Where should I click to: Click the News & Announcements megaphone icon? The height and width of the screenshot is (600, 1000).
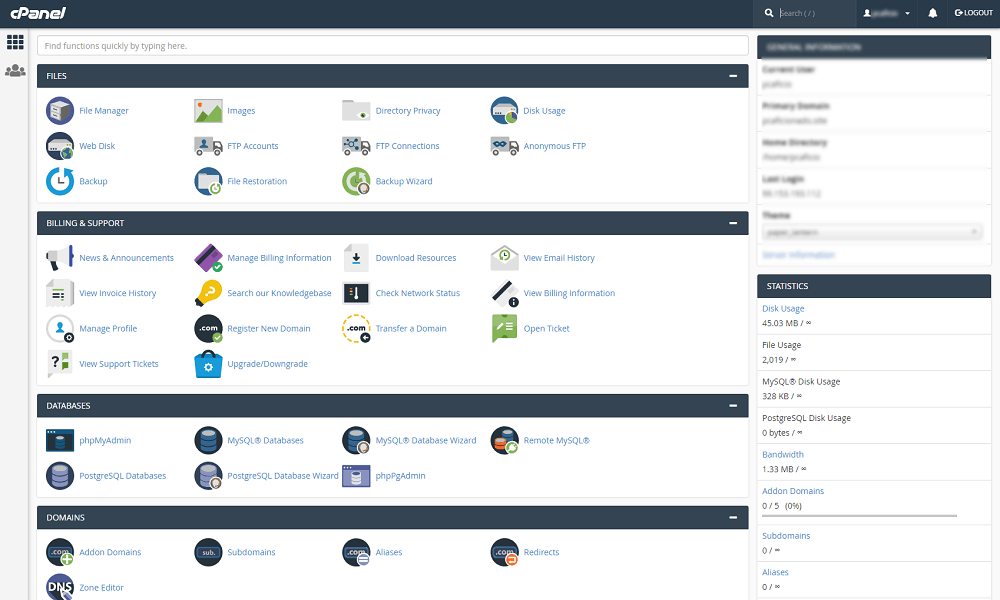[x=60, y=258]
